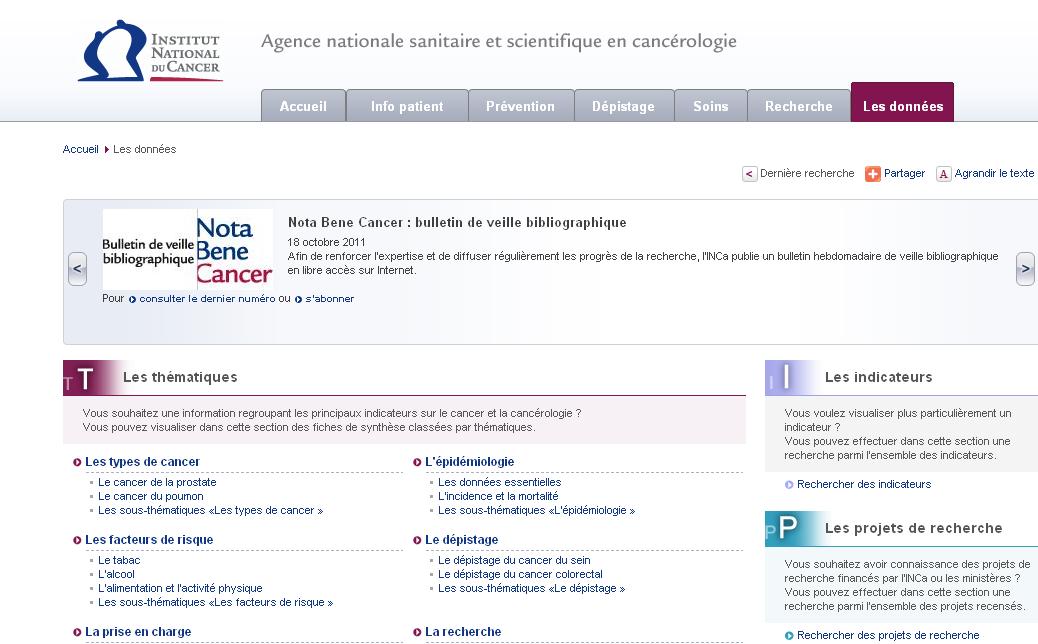Screen dimensions: 1038x644
Task: Open Les données essentielles link
Action: tap(499, 483)
